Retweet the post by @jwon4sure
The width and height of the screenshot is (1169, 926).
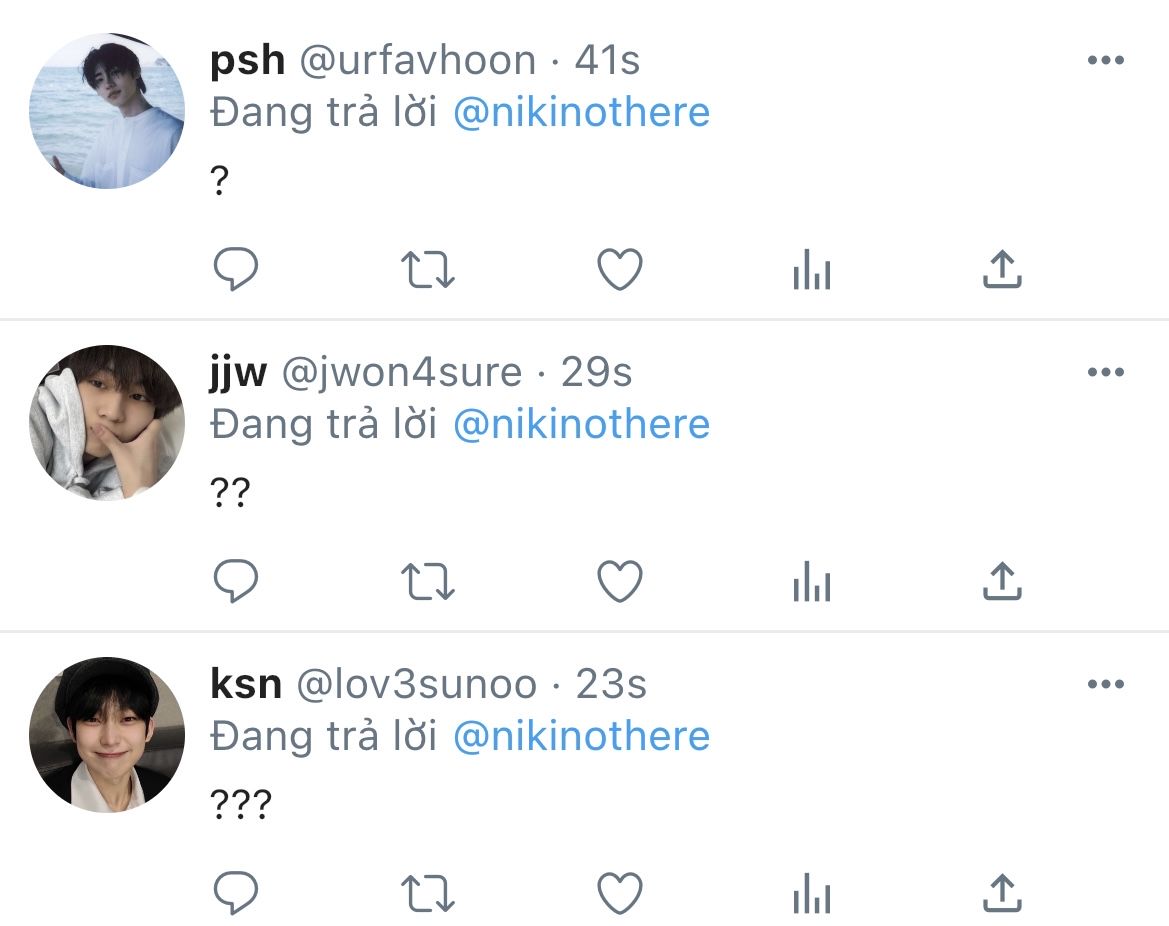click(428, 581)
